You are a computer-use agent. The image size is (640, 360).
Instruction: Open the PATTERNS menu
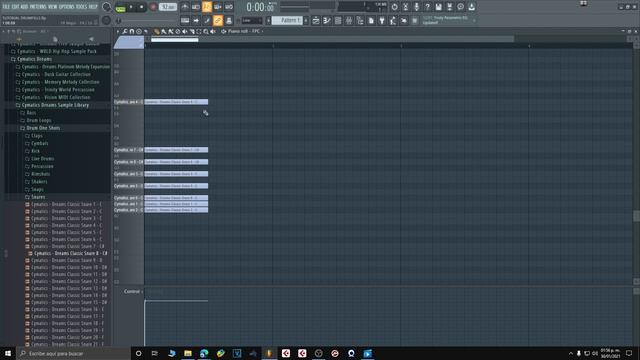point(38,7)
